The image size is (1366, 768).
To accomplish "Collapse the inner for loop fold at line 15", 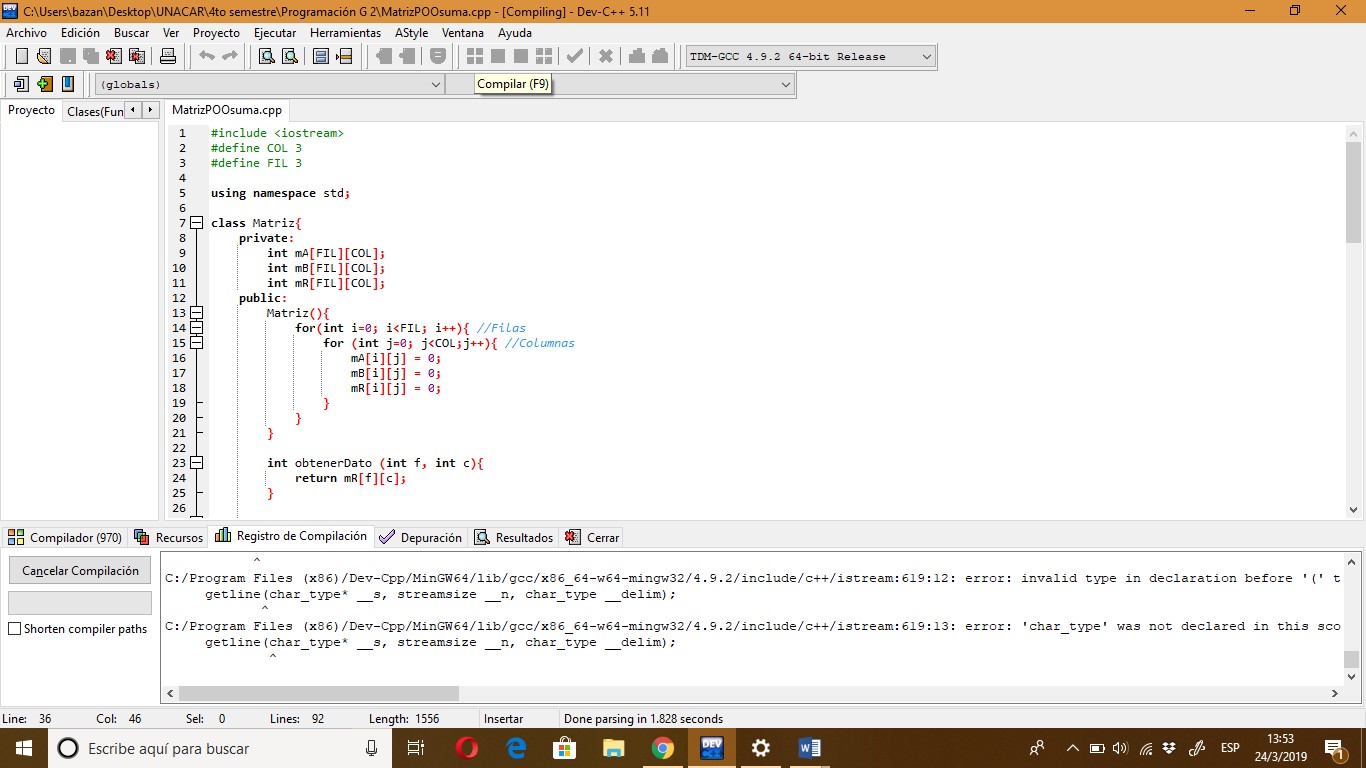I will coord(196,343).
